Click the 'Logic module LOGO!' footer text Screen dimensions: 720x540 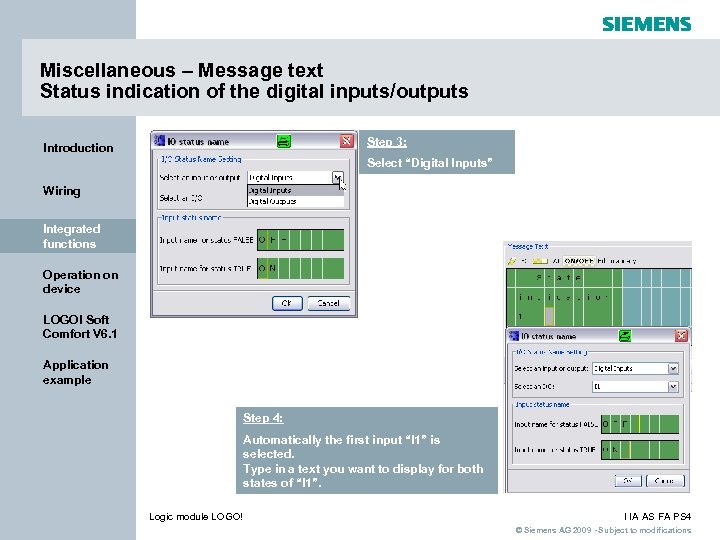click(x=196, y=517)
